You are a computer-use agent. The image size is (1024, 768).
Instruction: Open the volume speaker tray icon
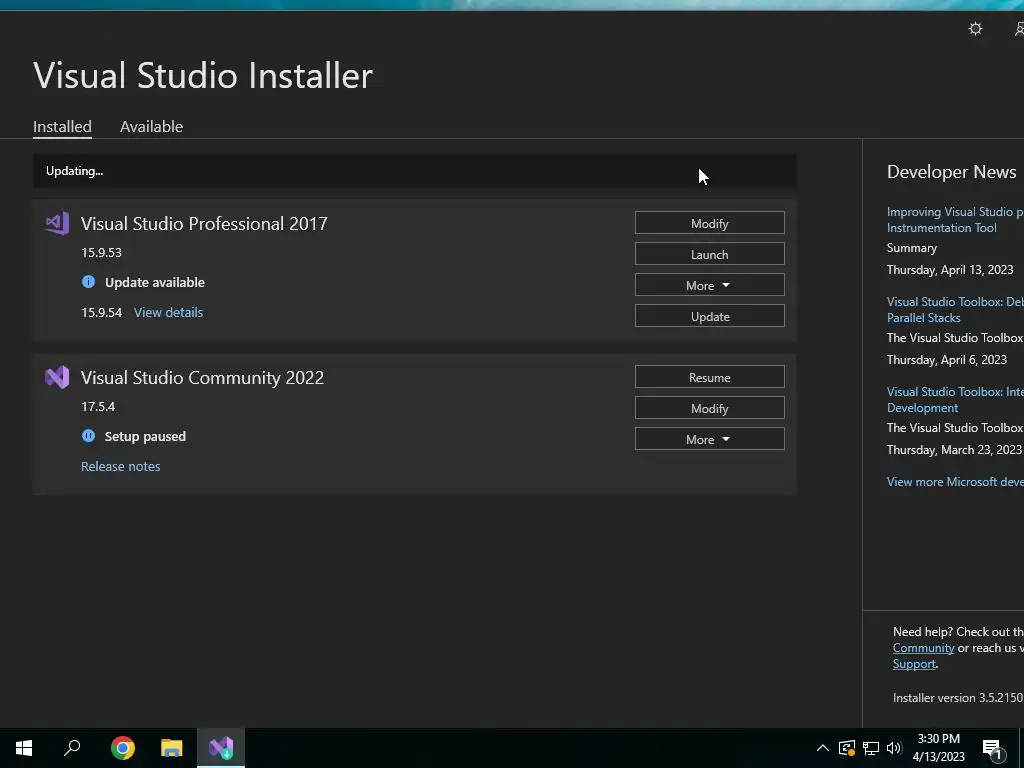click(894, 748)
